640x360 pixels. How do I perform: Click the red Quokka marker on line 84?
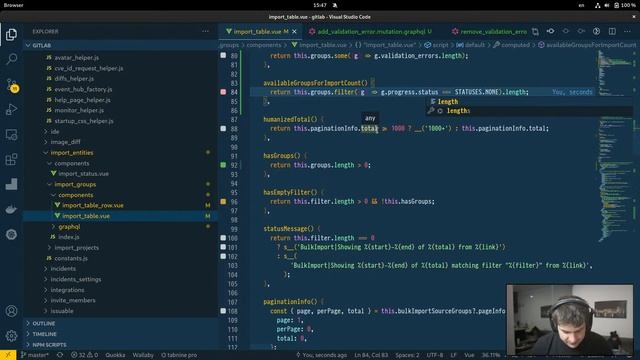tap(223, 92)
